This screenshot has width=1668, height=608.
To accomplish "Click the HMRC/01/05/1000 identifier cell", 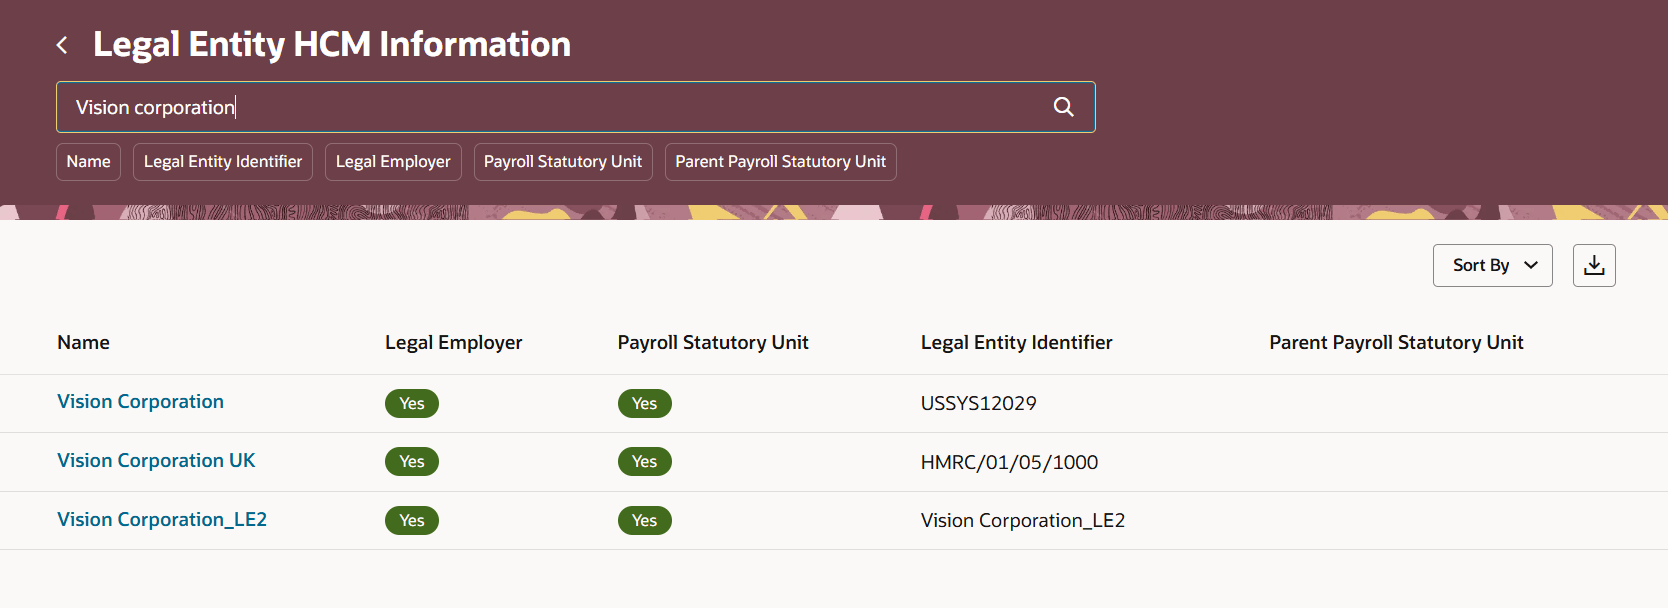I will pos(1009,462).
